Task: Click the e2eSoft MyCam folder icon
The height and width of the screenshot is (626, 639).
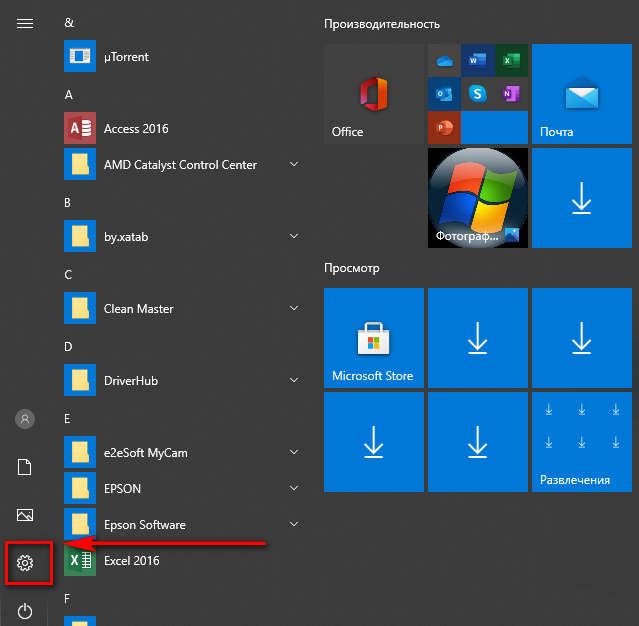Action: point(80,452)
